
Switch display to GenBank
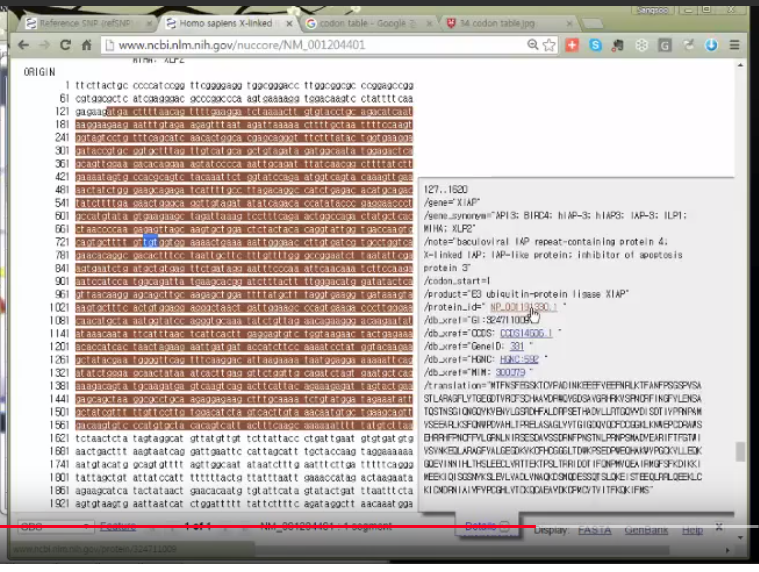[646, 530]
